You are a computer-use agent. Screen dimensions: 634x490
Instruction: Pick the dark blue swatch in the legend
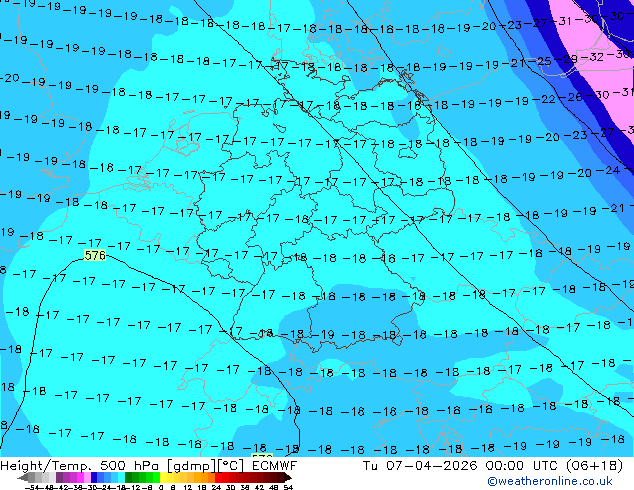(x=94, y=477)
